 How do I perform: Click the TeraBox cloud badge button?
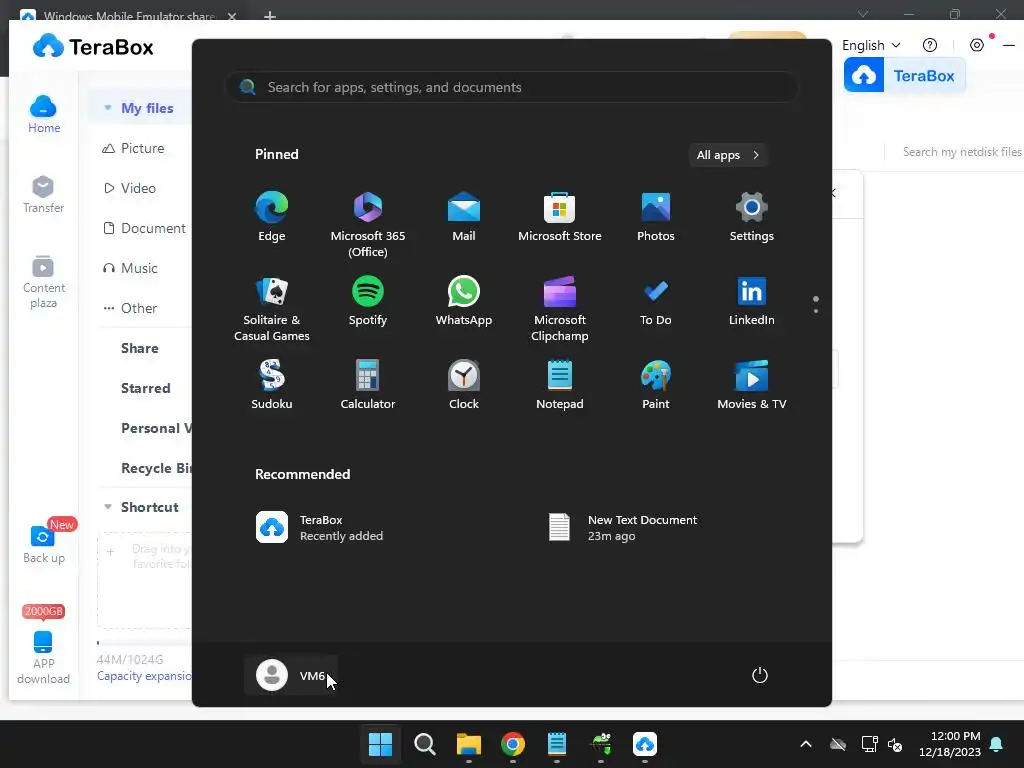point(904,76)
